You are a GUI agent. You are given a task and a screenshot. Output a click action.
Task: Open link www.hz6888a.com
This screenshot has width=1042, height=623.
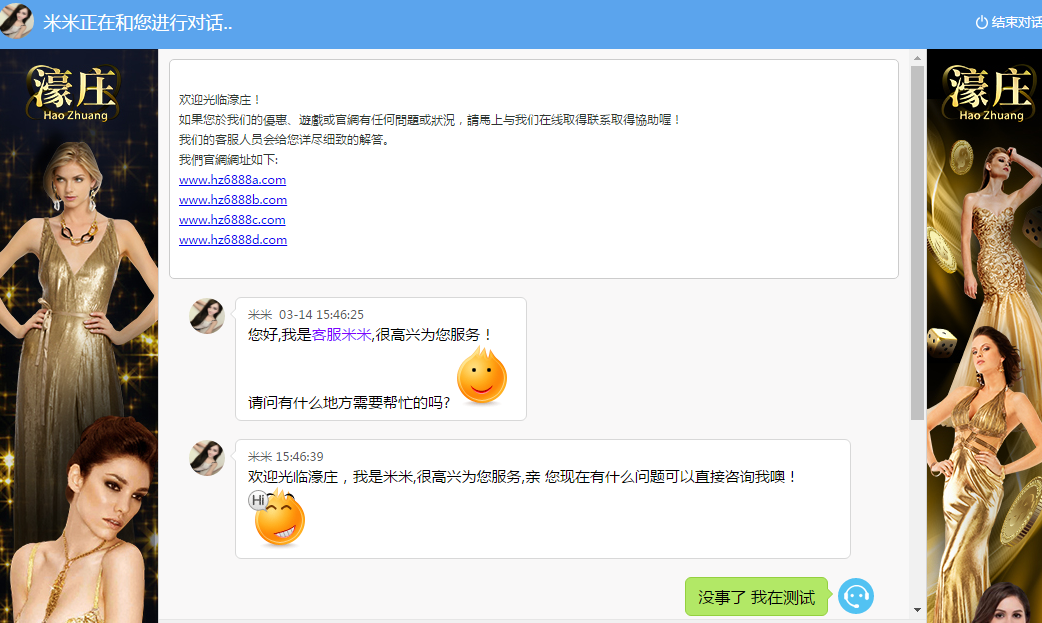(232, 180)
